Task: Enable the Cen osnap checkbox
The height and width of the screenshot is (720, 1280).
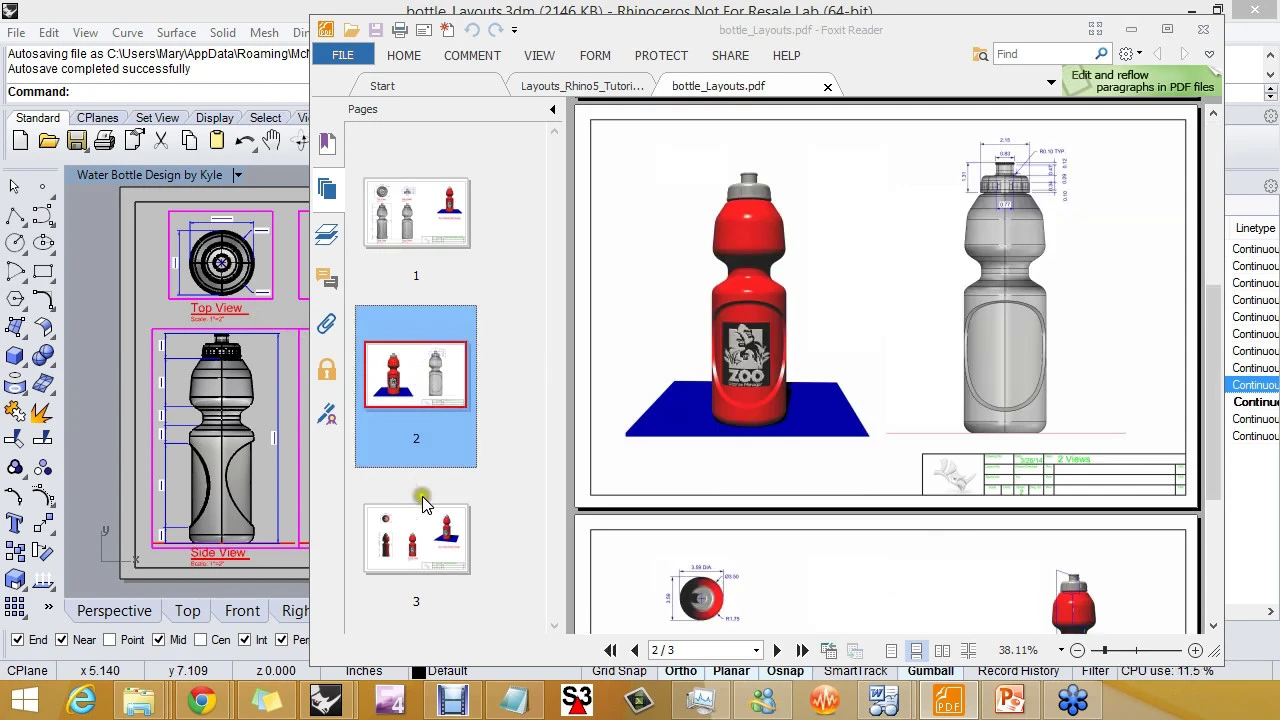Action: [200, 640]
